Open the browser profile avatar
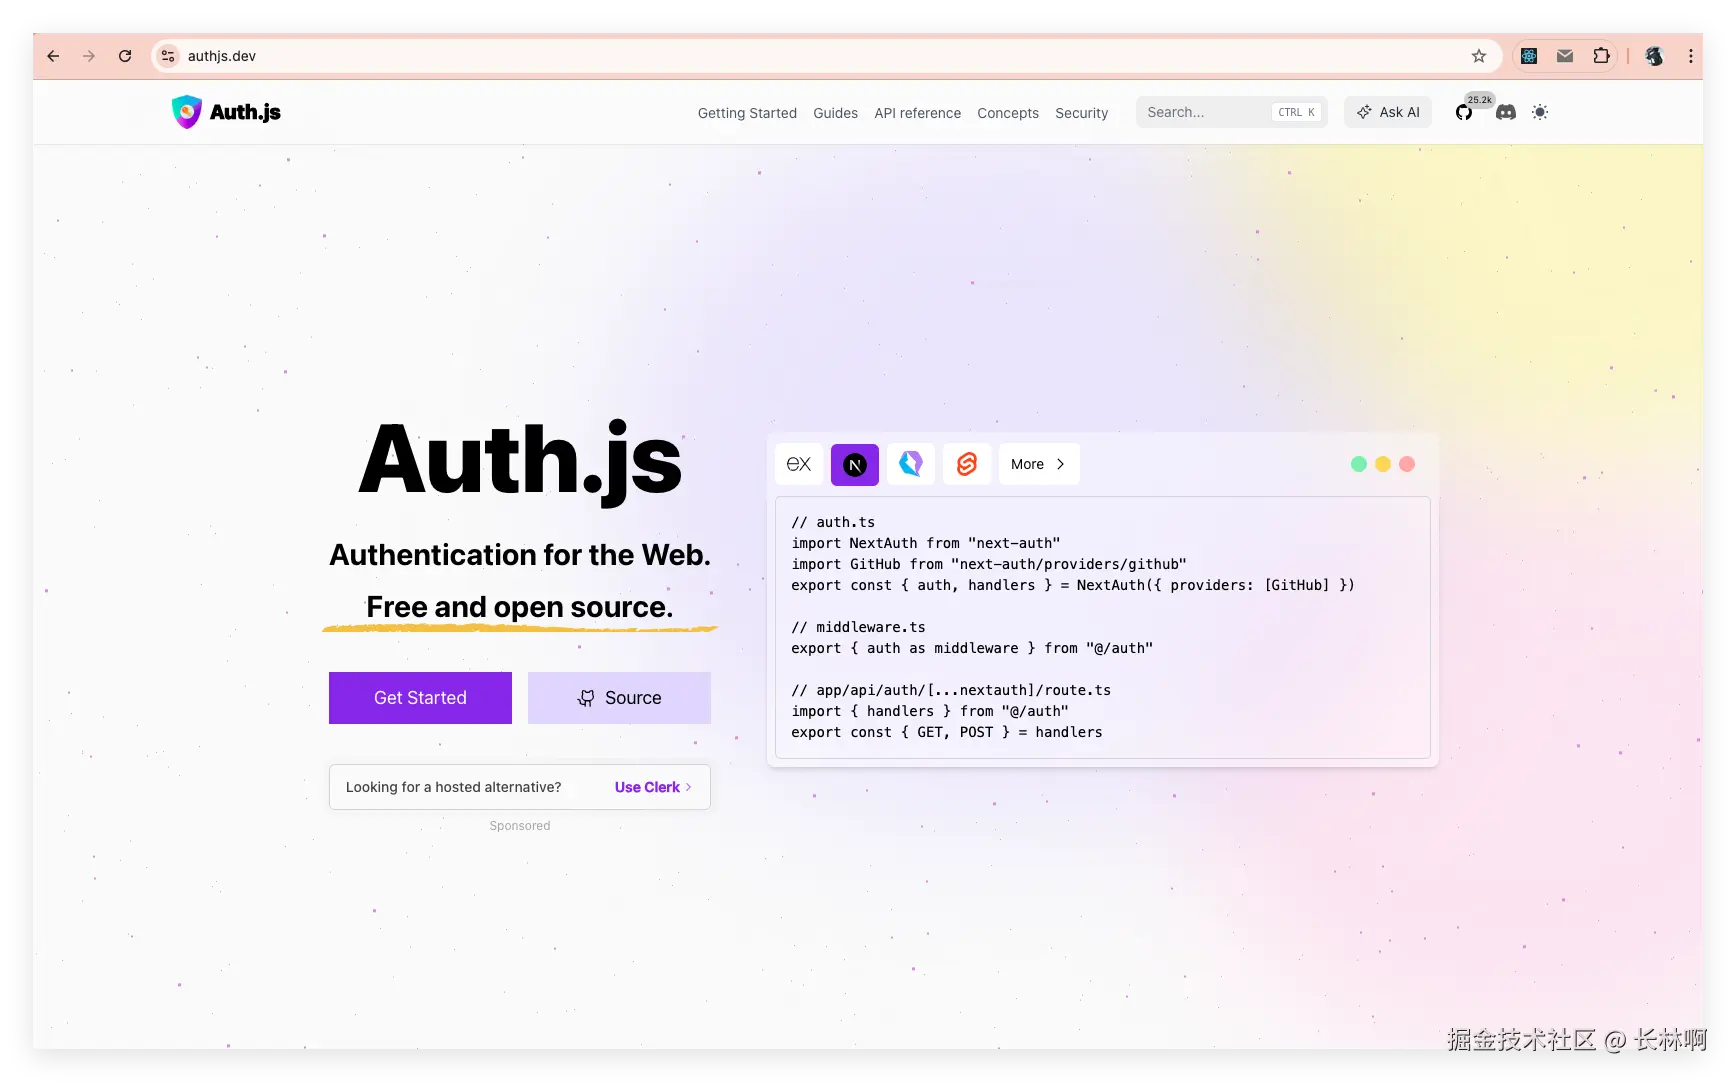1736x1082 pixels. click(x=1654, y=56)
